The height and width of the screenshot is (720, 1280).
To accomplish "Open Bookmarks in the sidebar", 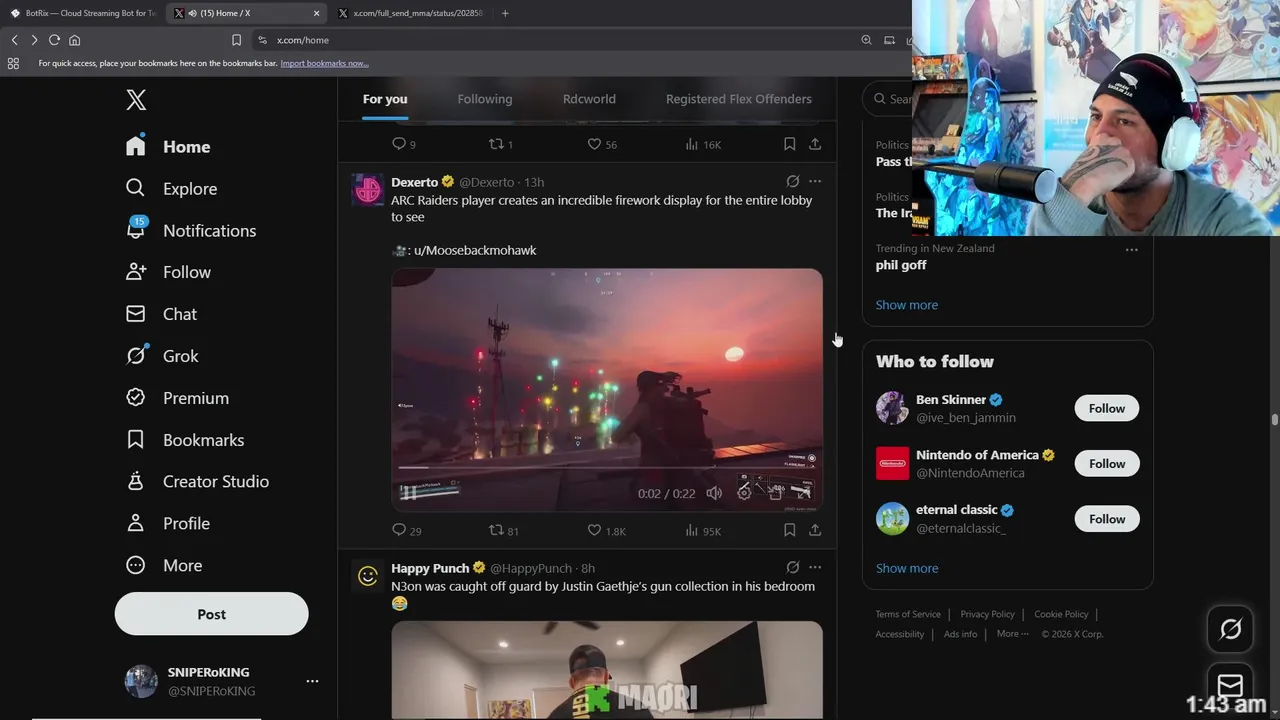I will click(x=184, y=440).
